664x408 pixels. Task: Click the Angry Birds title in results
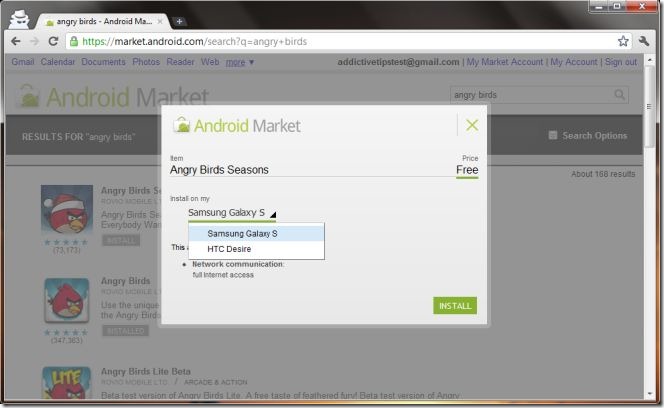coord(125,281)
